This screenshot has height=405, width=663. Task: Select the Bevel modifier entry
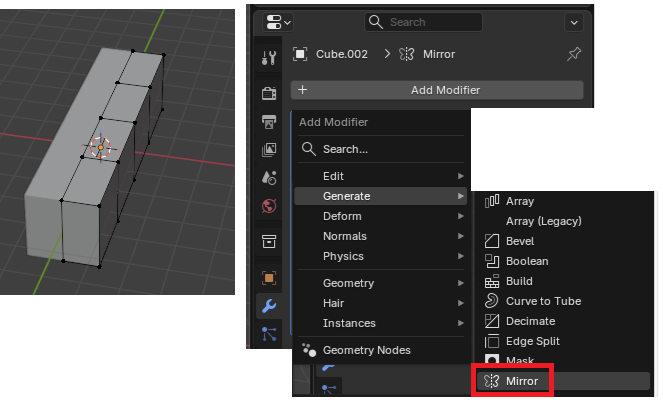pos(520,241)
